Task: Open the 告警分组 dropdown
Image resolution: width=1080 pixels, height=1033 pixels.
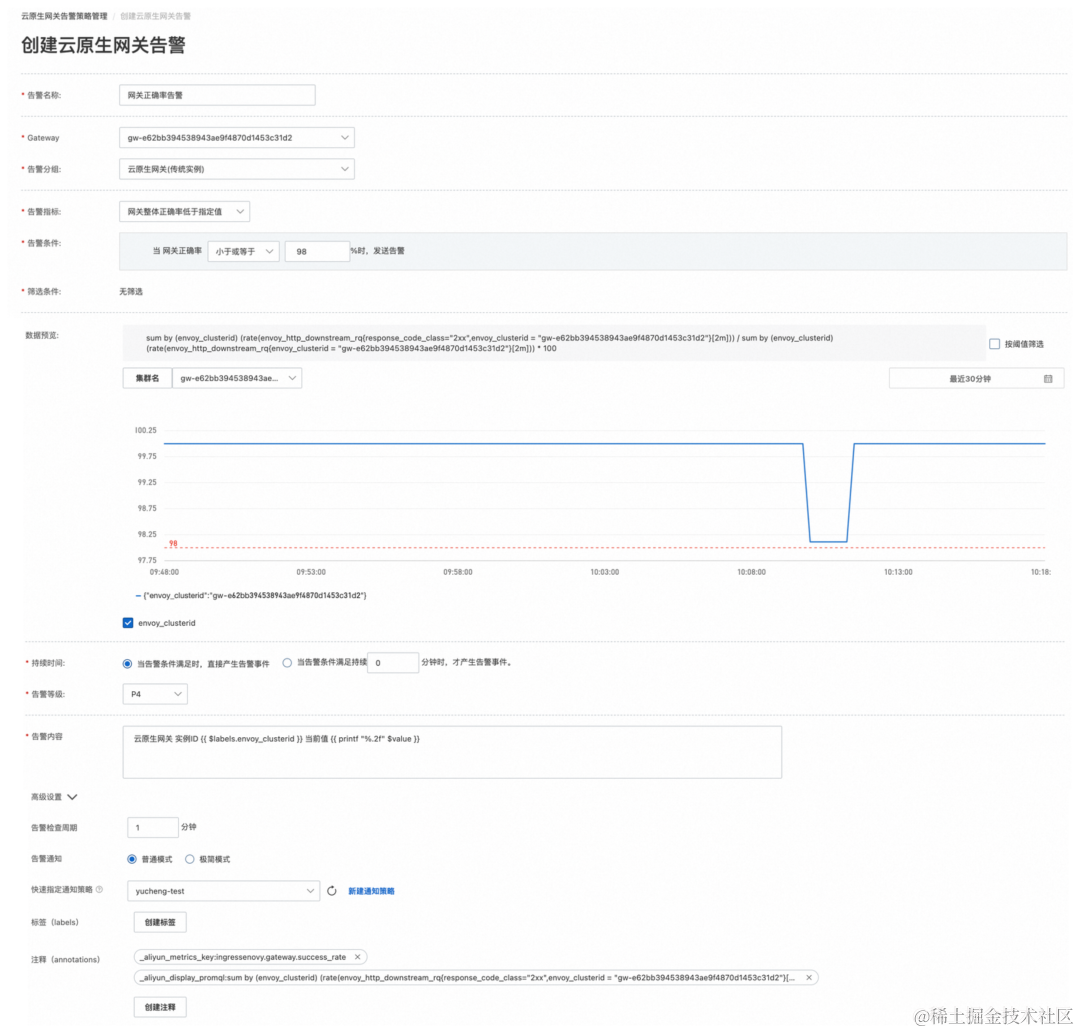Action: point(237,169)
